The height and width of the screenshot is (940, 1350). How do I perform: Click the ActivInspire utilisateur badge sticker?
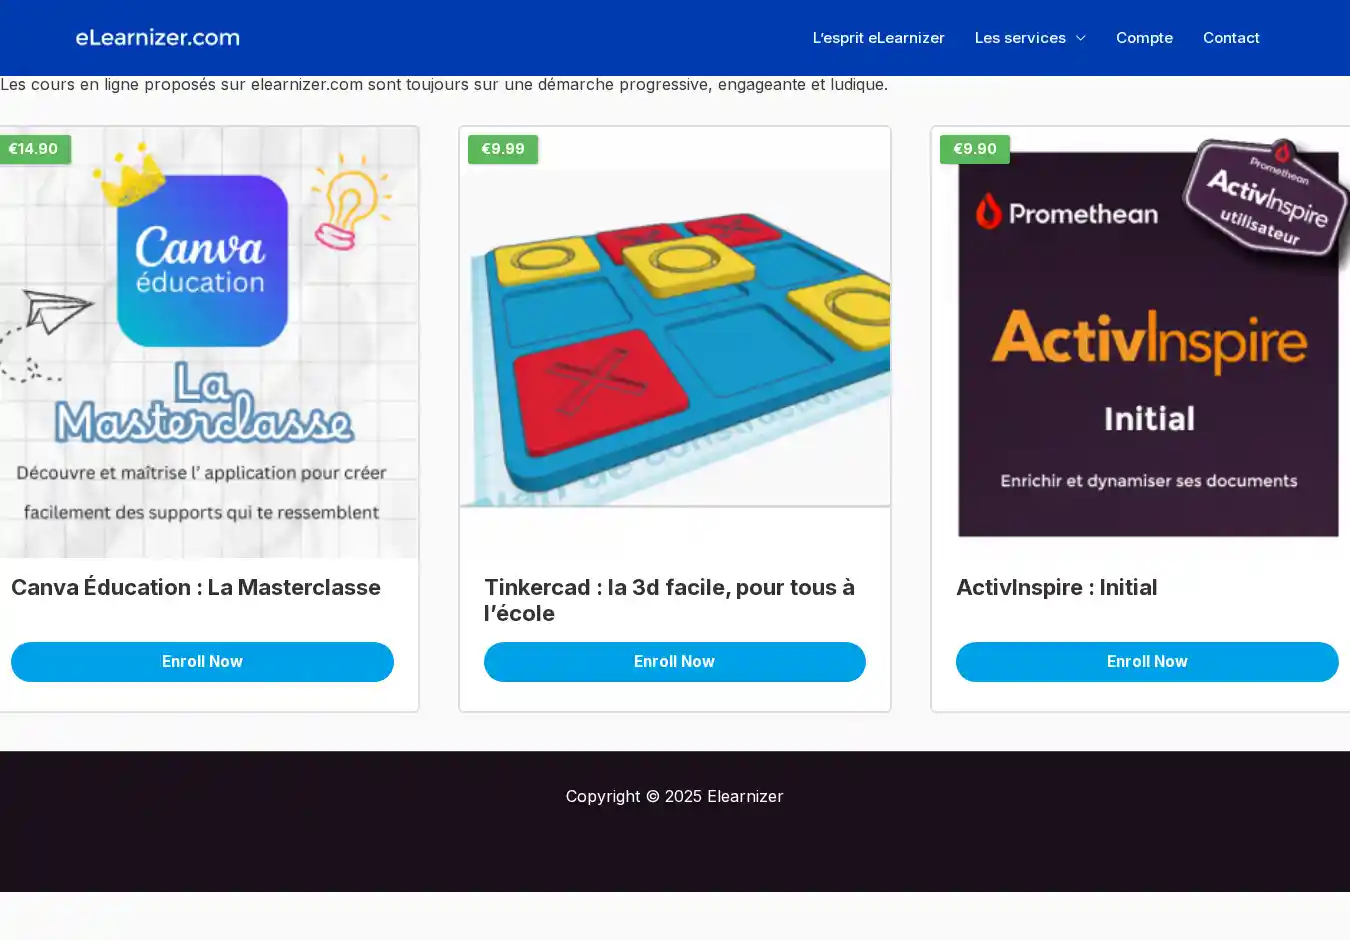point(1266,198)
